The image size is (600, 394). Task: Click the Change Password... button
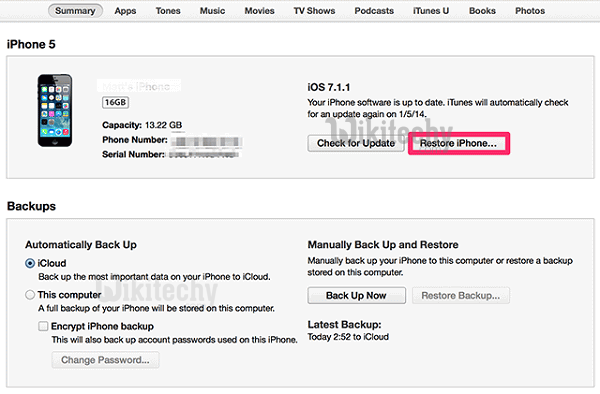[x=105, y=360]
